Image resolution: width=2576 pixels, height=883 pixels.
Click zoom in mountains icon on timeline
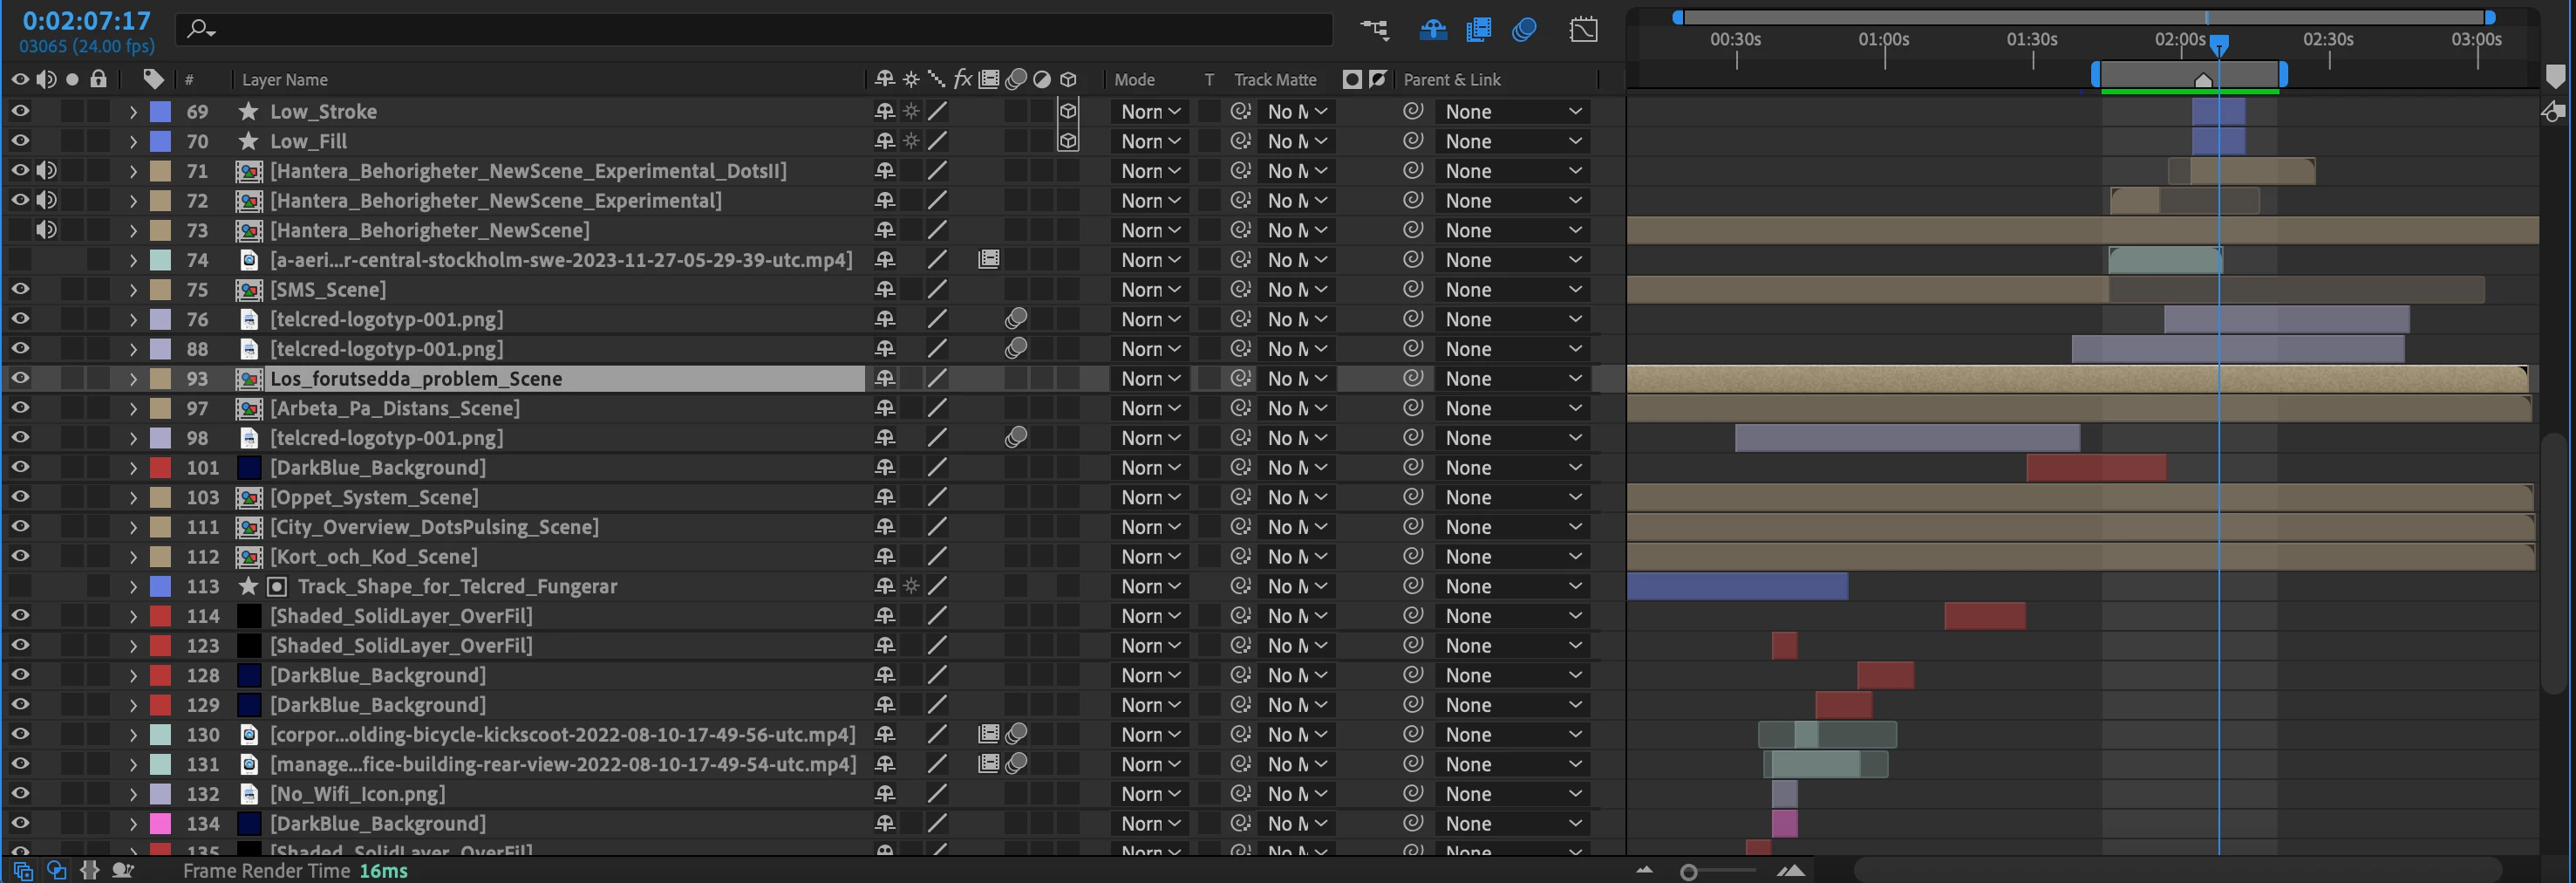tap(1791, 870)
